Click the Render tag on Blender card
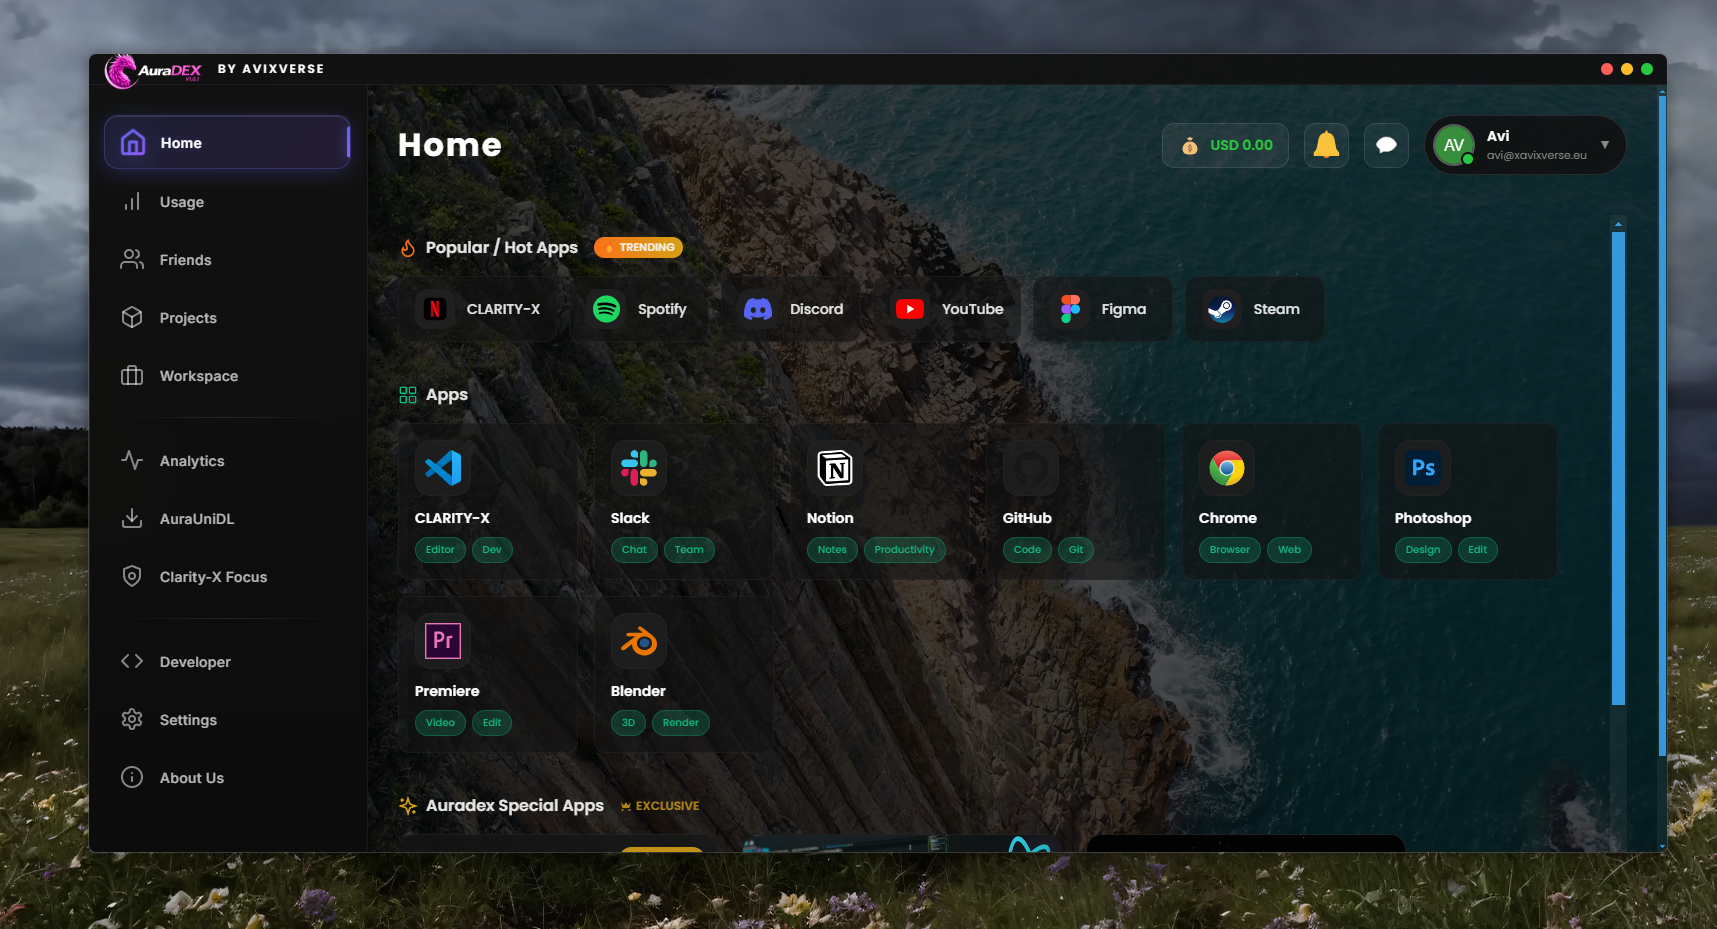 [681, 723]
